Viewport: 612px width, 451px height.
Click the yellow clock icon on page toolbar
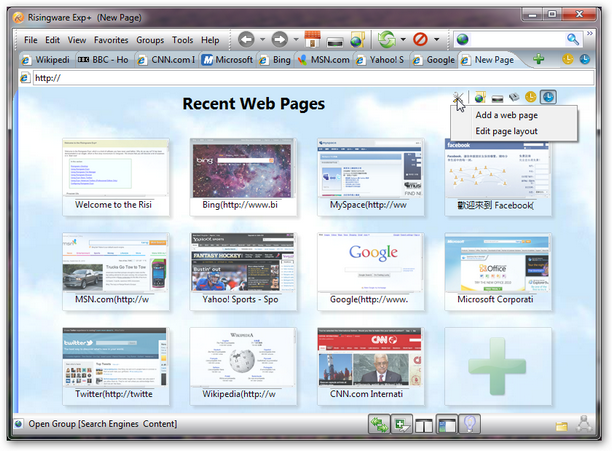(x=530, y=97)
